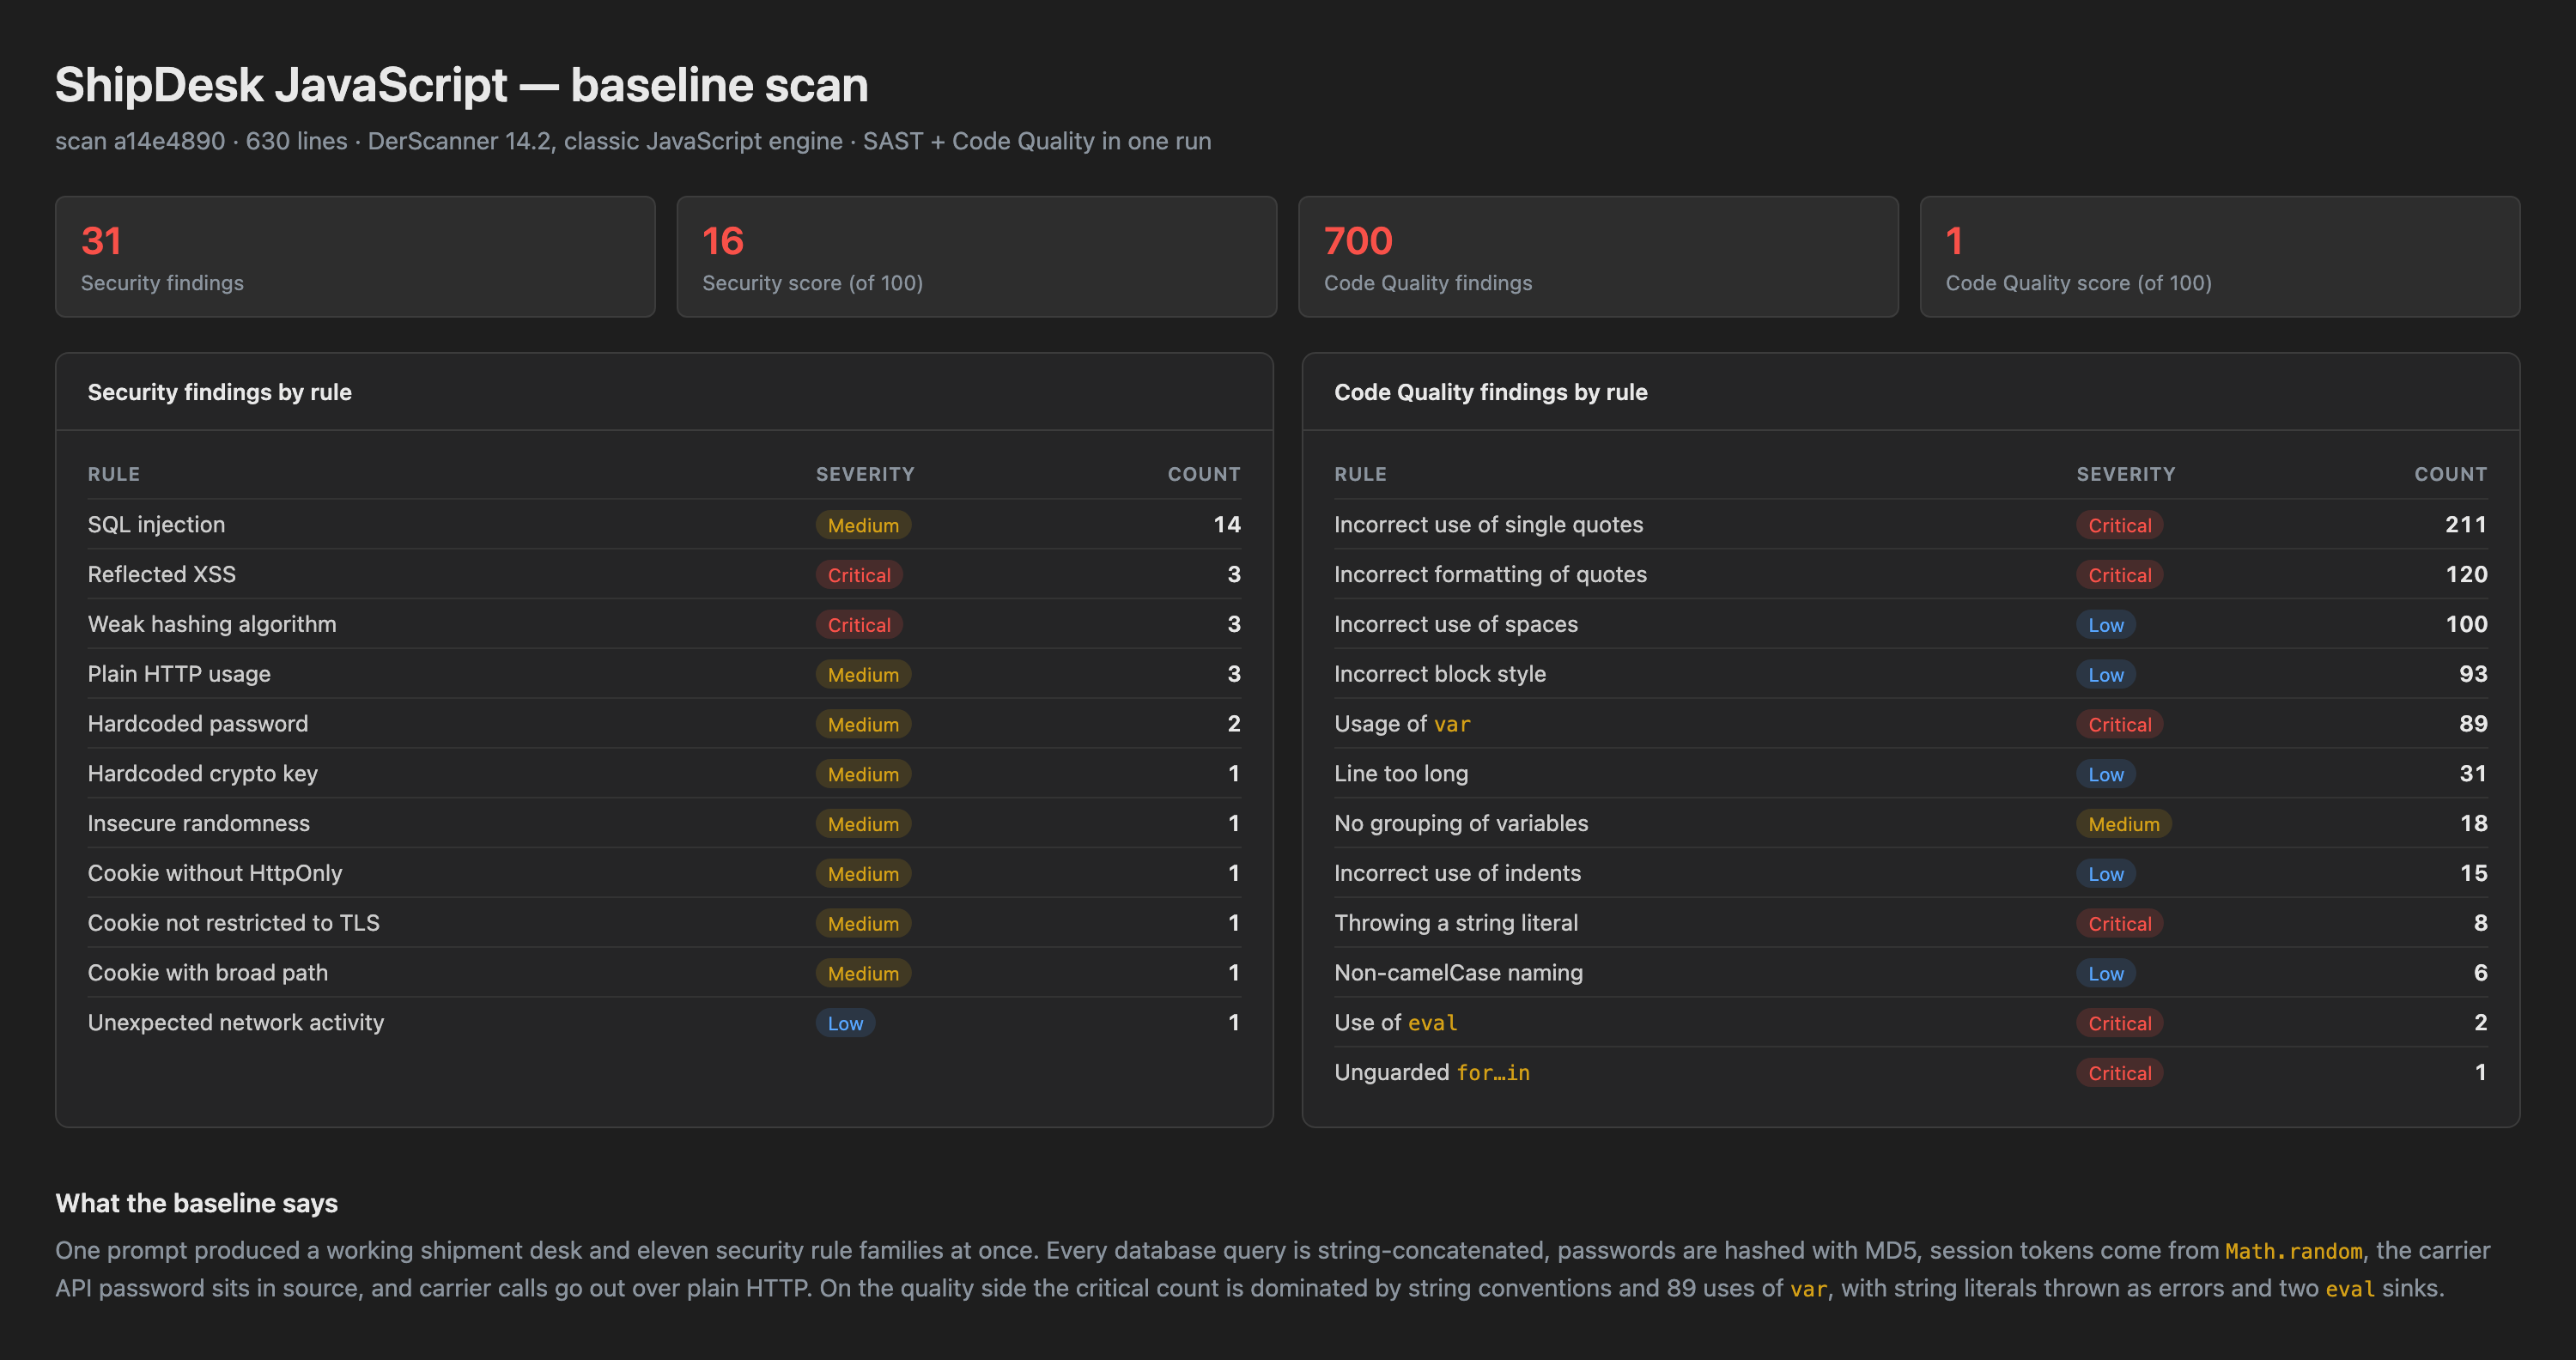Select the scan a14e4890 subtitle line
This screenshot has width=2576, height=1360.
(x=633, y=141)
